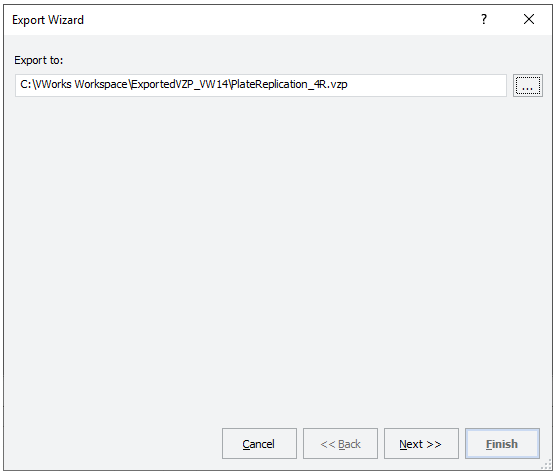Click the << Back button
Screen dimensions: 556x475
click(340, 443)
